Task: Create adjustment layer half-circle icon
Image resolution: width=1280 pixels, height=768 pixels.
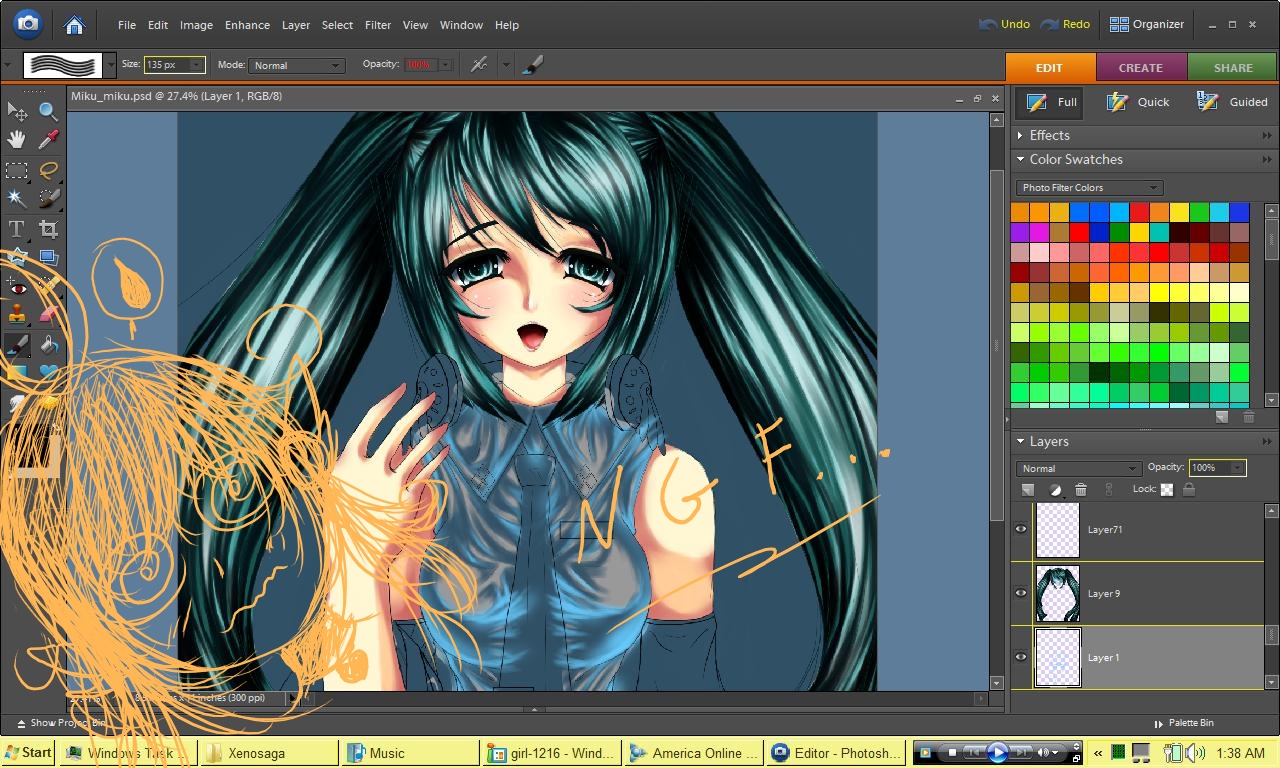Action: point(1054,490)
